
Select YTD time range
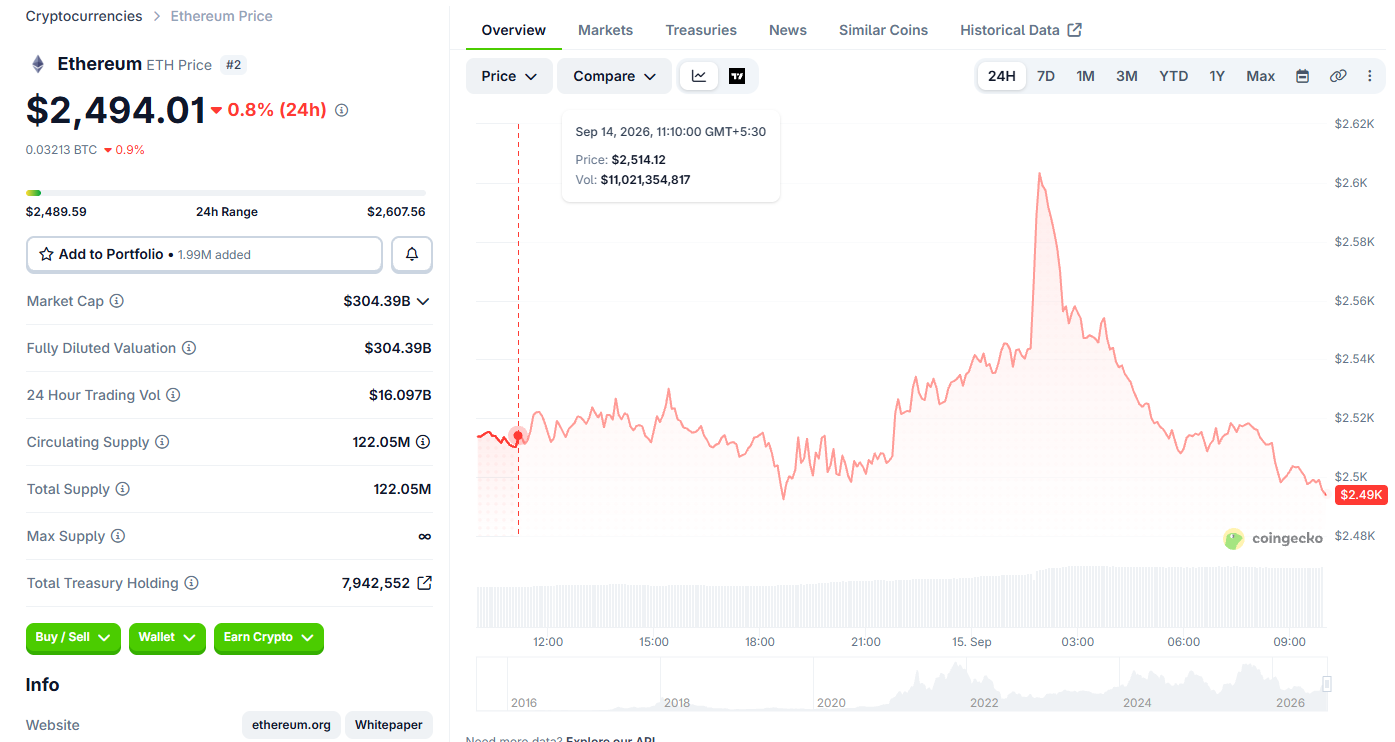click(x=1174, y=76)
